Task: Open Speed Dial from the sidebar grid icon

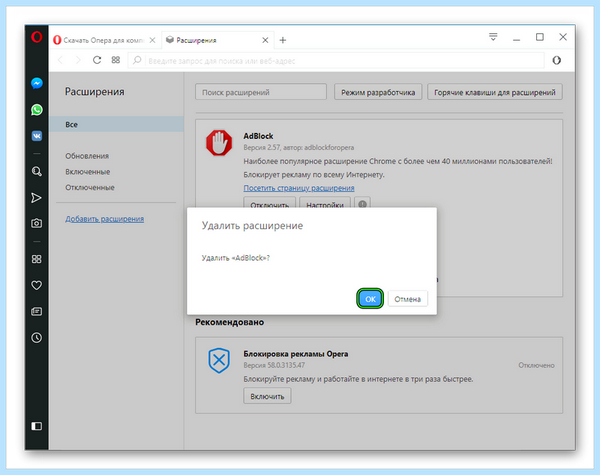Action: click(x=37, y=259)
